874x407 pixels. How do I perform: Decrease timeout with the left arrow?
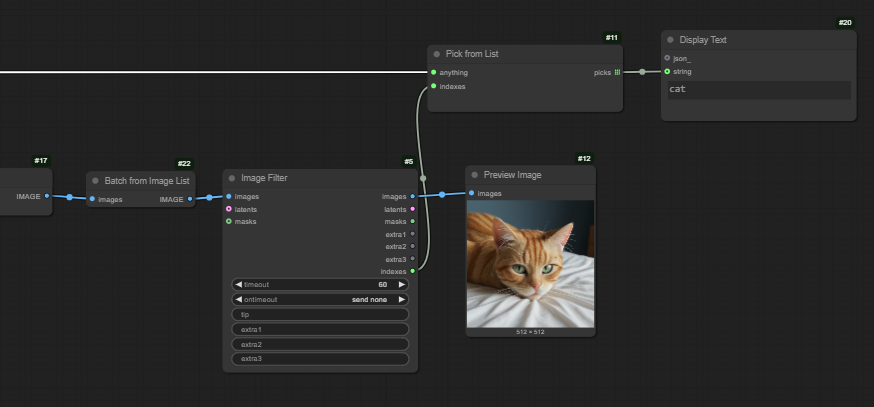pyautogui.click(x=239, y=284)
